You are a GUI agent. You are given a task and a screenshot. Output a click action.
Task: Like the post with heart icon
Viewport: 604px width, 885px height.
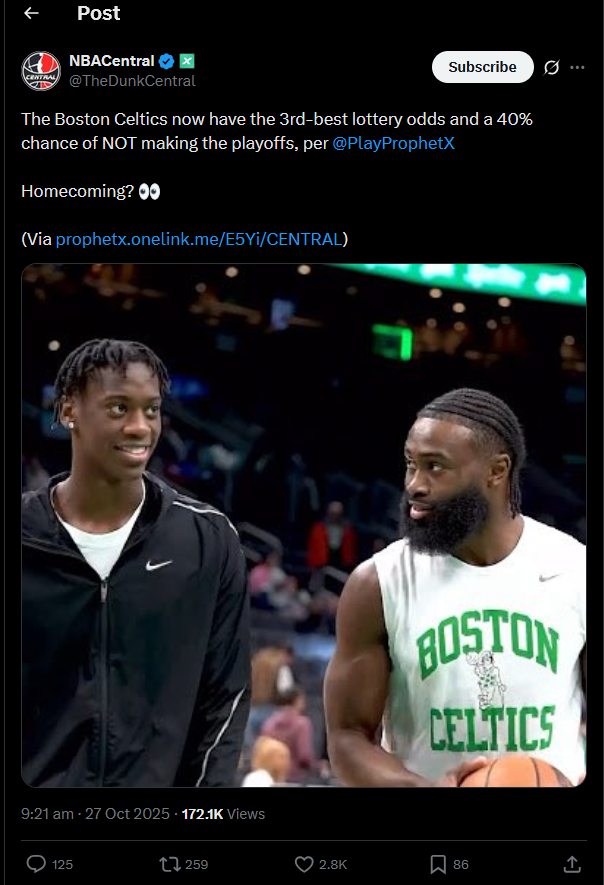tap(304, 864)
